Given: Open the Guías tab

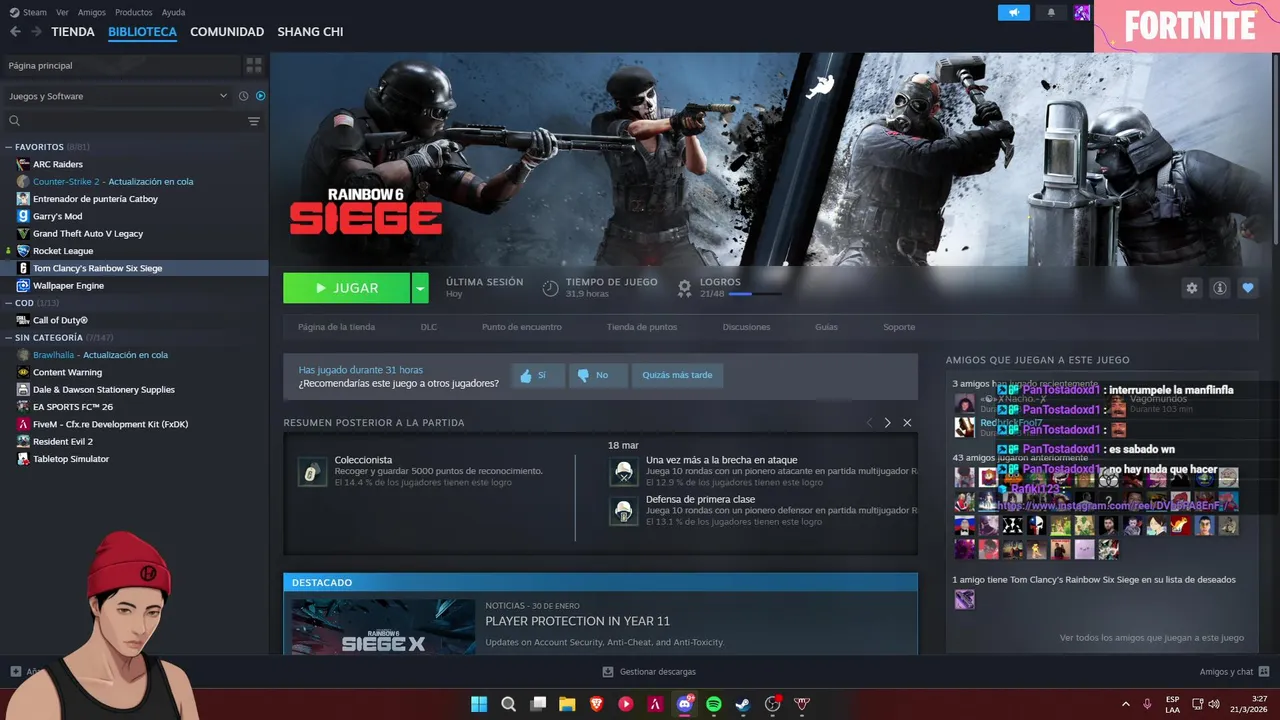Looking at the screenshot, I should [826, 327].
